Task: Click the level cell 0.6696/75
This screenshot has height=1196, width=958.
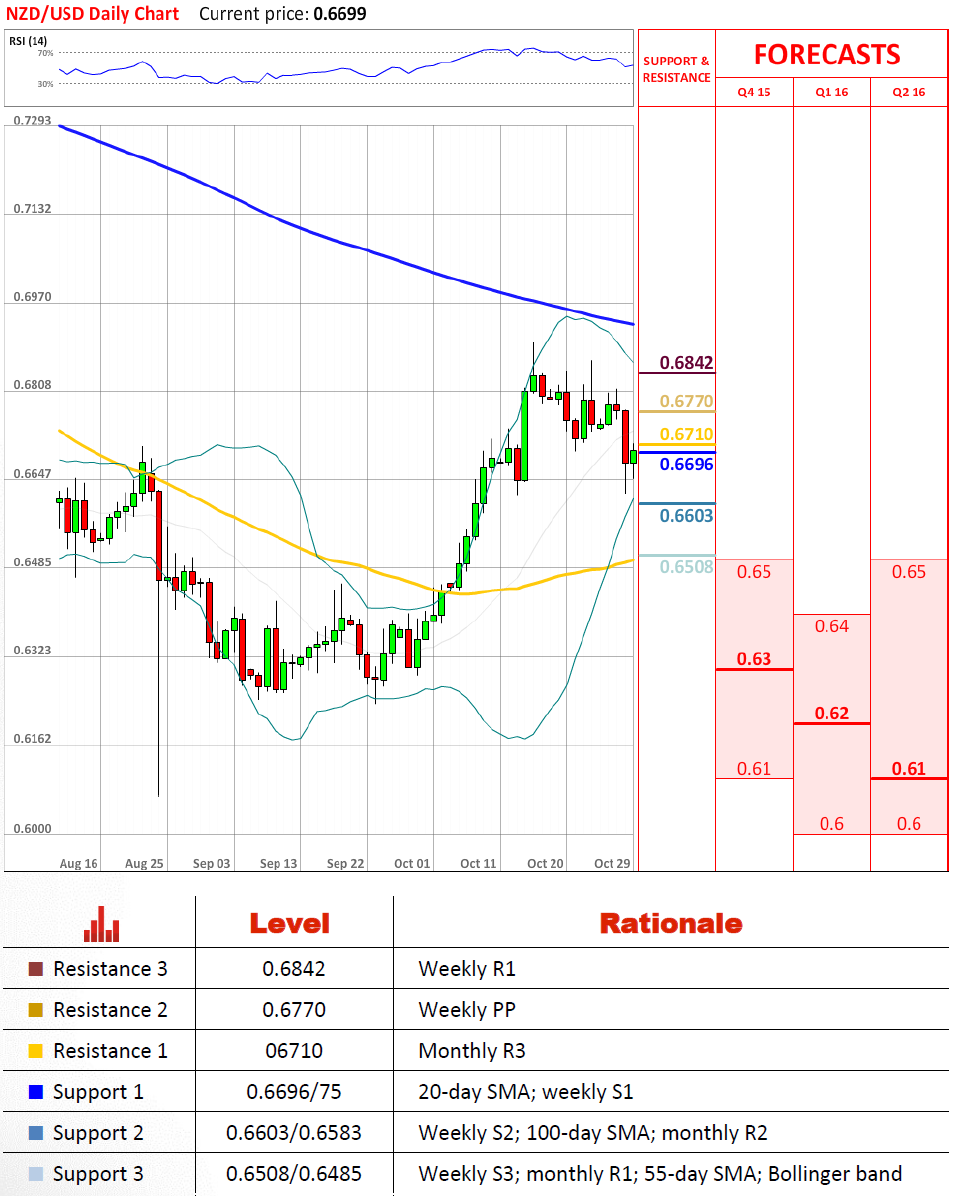Action: (x=294, y=1092)
